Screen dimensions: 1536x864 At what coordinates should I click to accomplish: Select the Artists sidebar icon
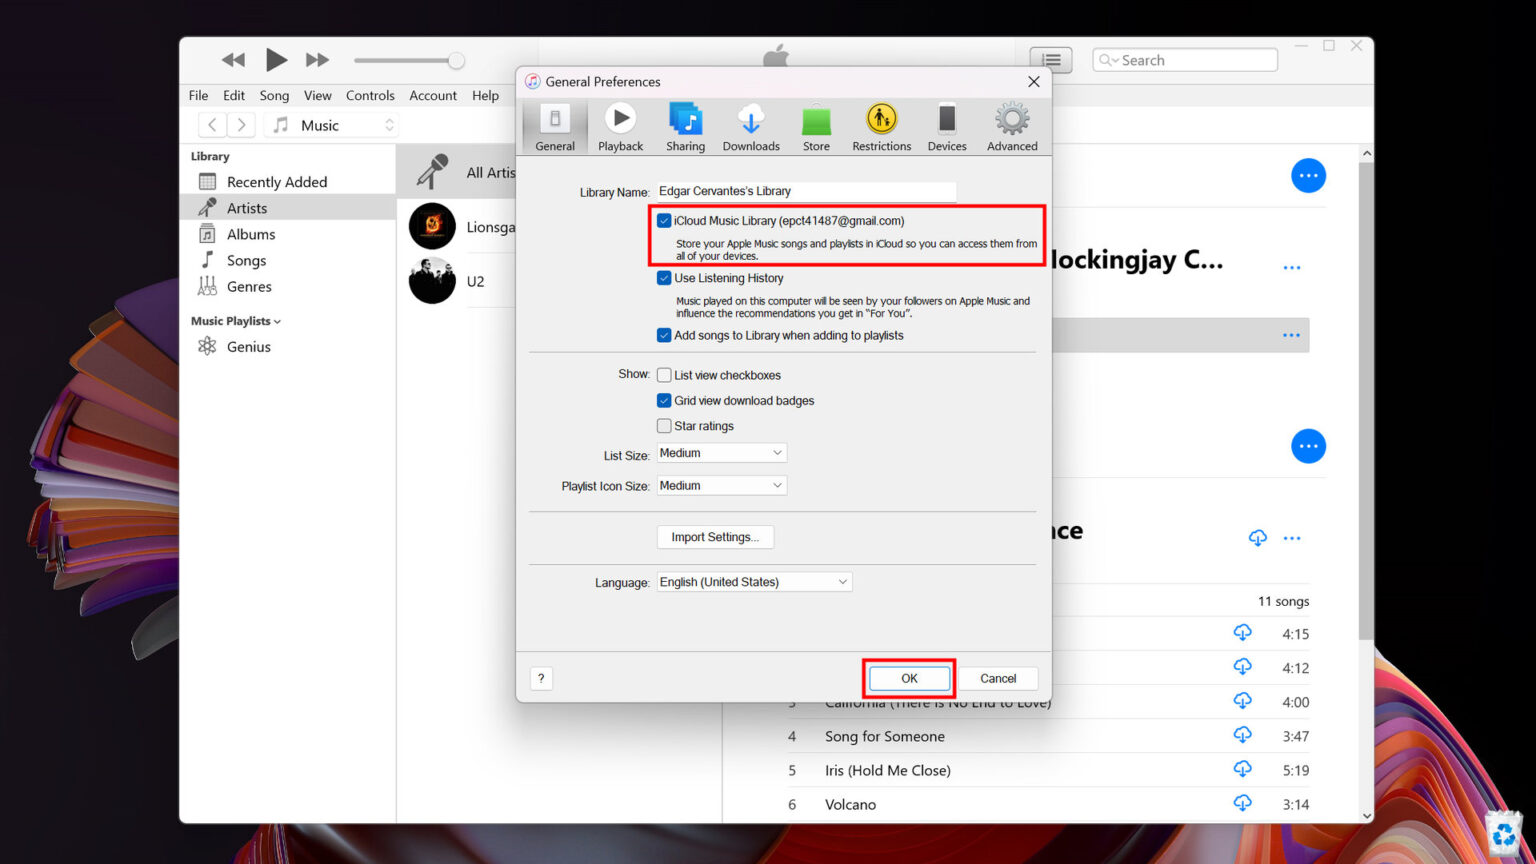coord(209,207)
